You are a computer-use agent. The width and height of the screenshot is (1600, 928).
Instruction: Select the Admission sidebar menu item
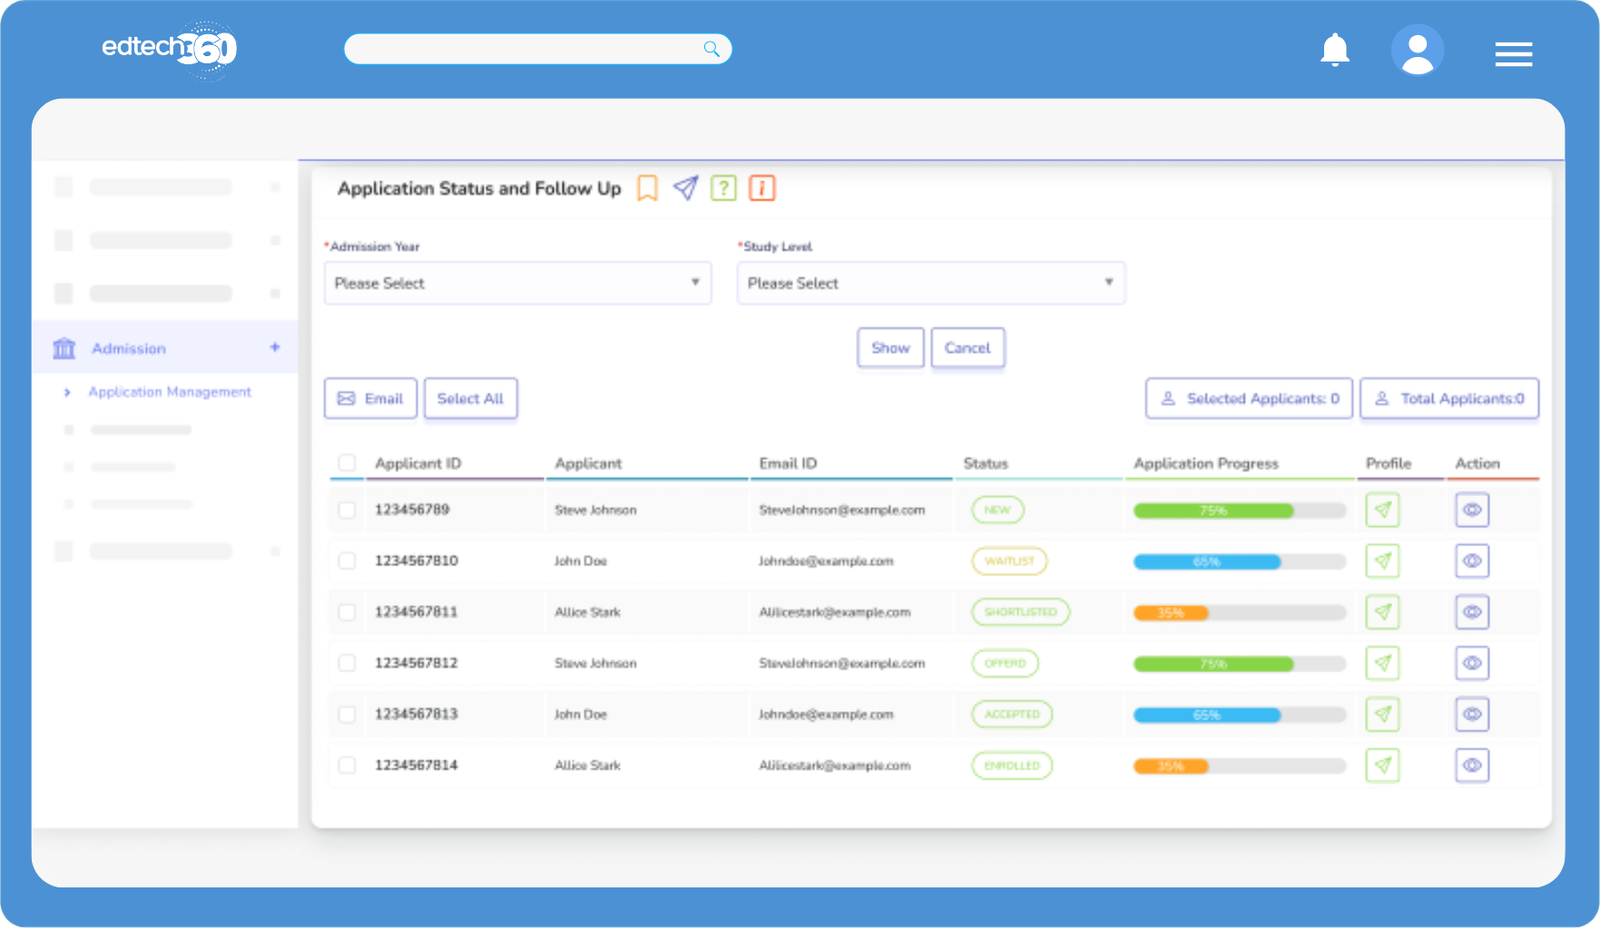[x=165, y=347]
